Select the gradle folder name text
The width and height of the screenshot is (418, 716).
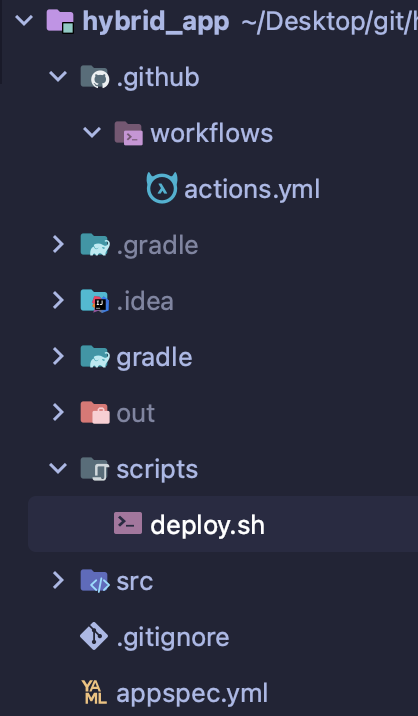154,358
